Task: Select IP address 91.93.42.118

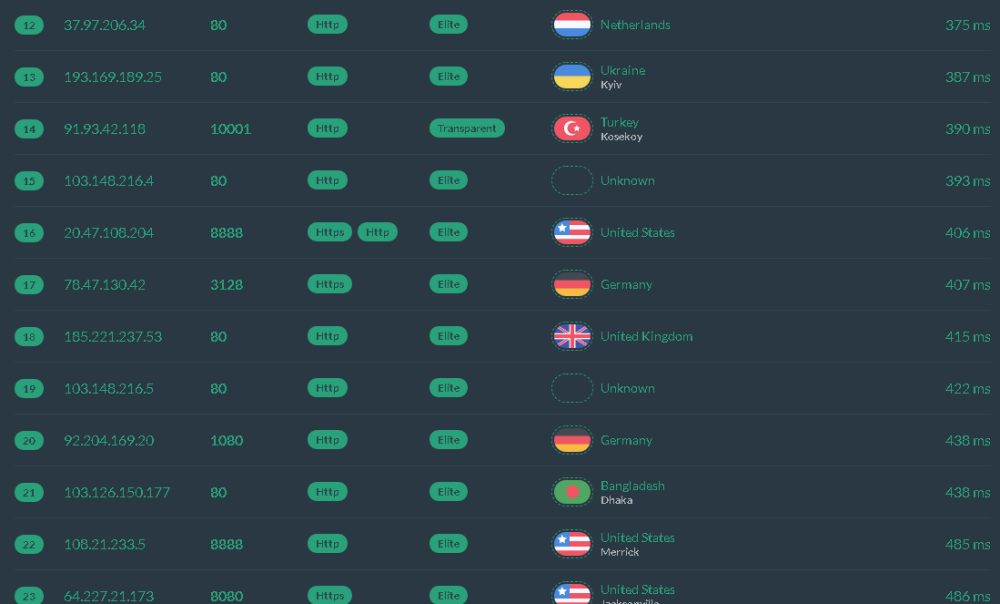Action: pos(105,129)
